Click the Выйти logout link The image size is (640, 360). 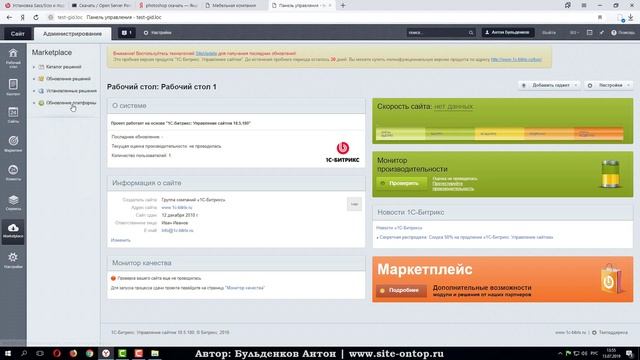549,33
